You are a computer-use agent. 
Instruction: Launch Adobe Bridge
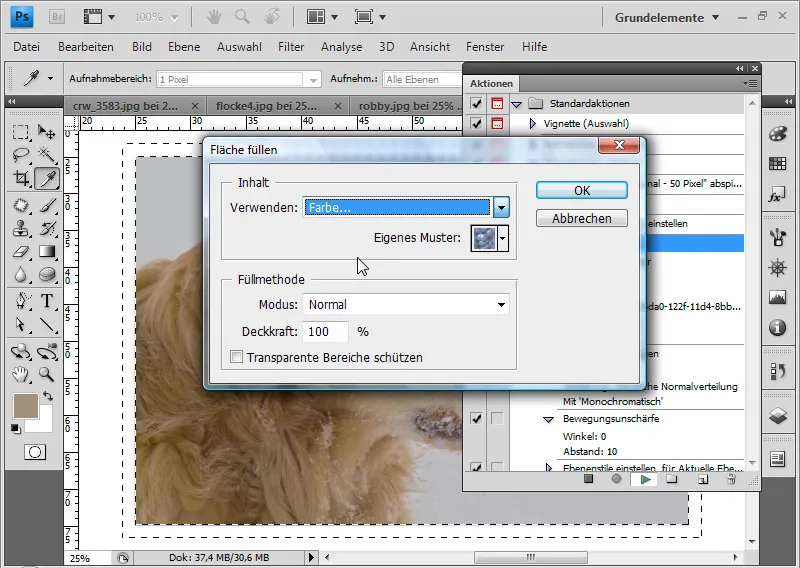(x=57, y=17)
